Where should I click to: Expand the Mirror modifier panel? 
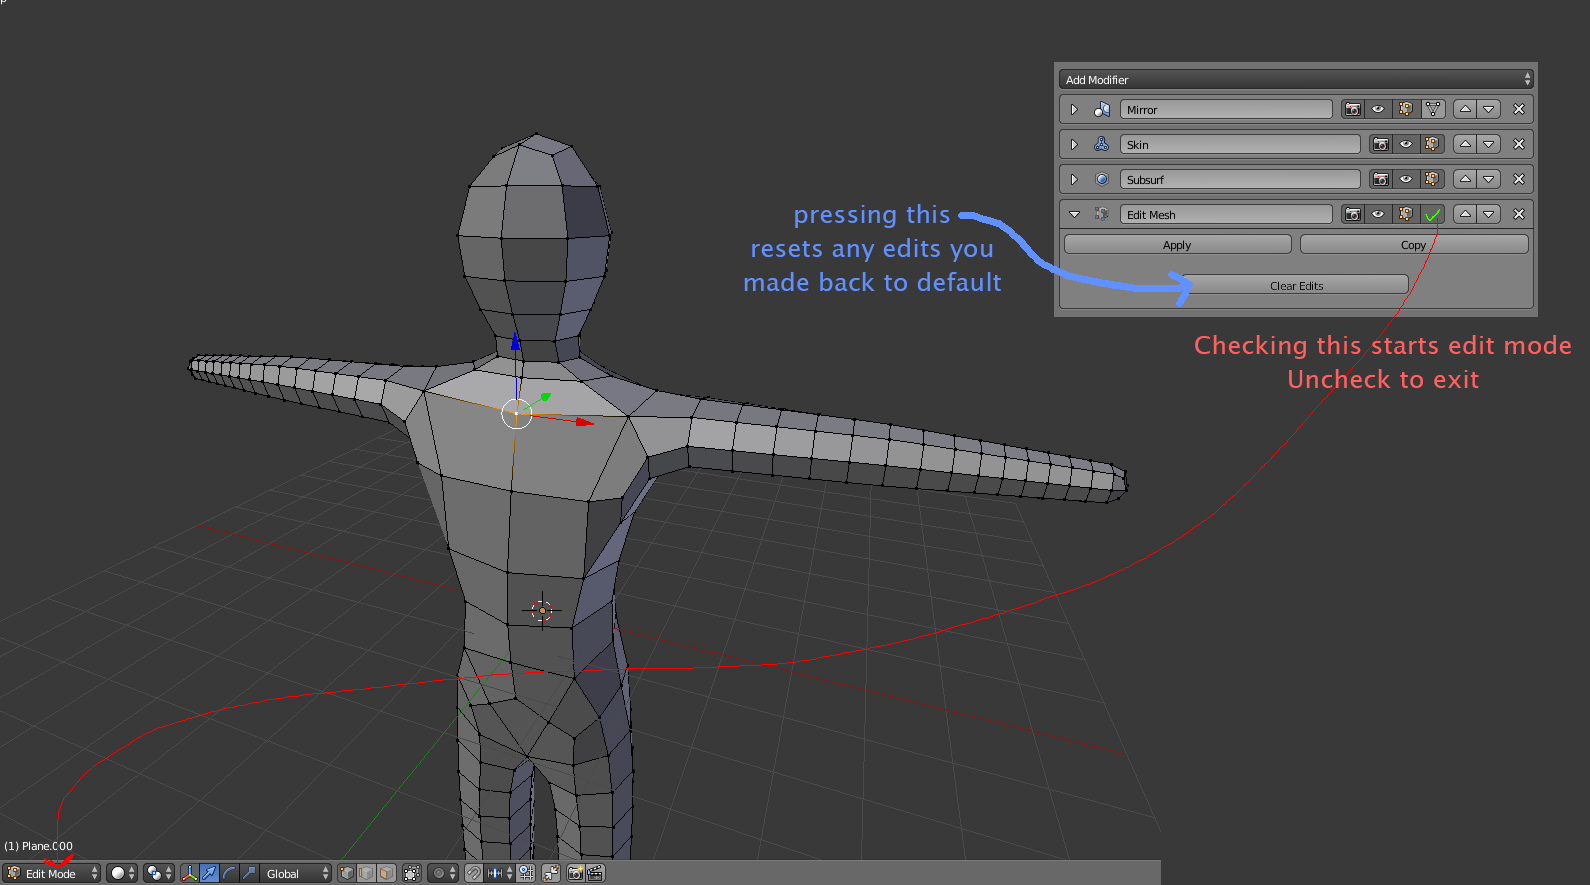[x=1074, y=109]
